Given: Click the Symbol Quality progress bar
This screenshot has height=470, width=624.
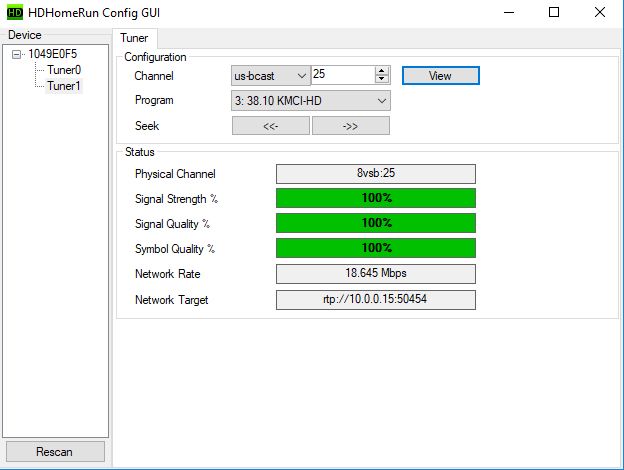Looking at the screenshot, I should pyautogui.click(x=376, y=248).
